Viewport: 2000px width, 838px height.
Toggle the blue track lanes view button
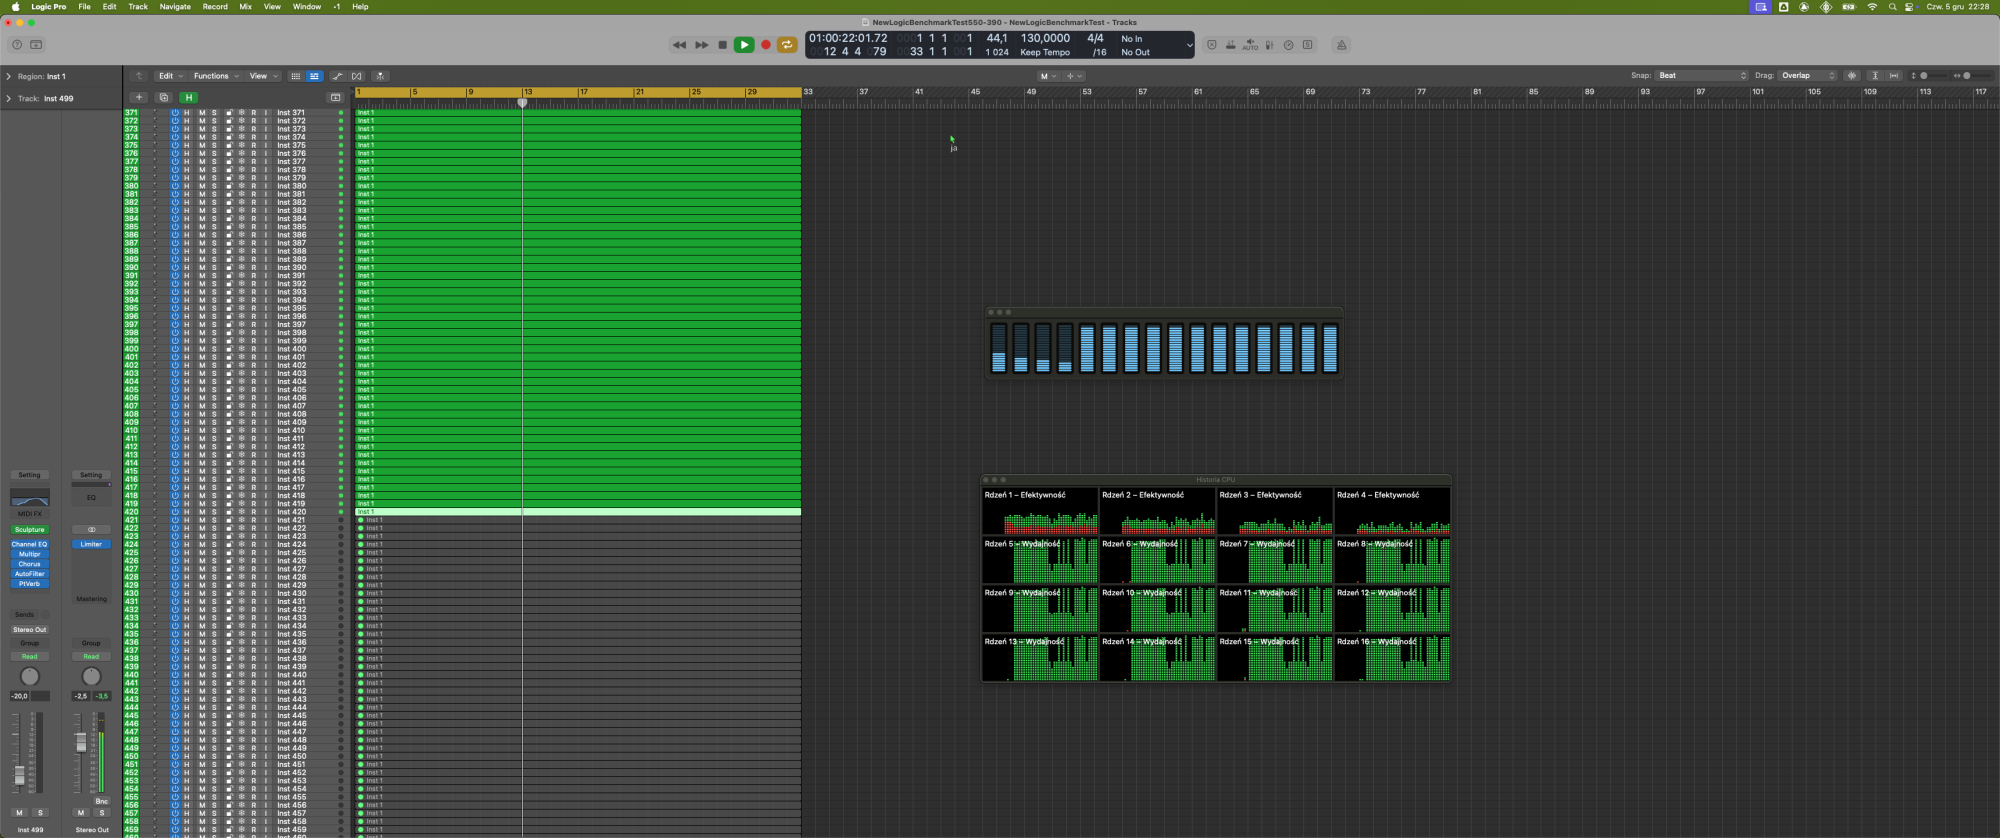pos(314,76)
